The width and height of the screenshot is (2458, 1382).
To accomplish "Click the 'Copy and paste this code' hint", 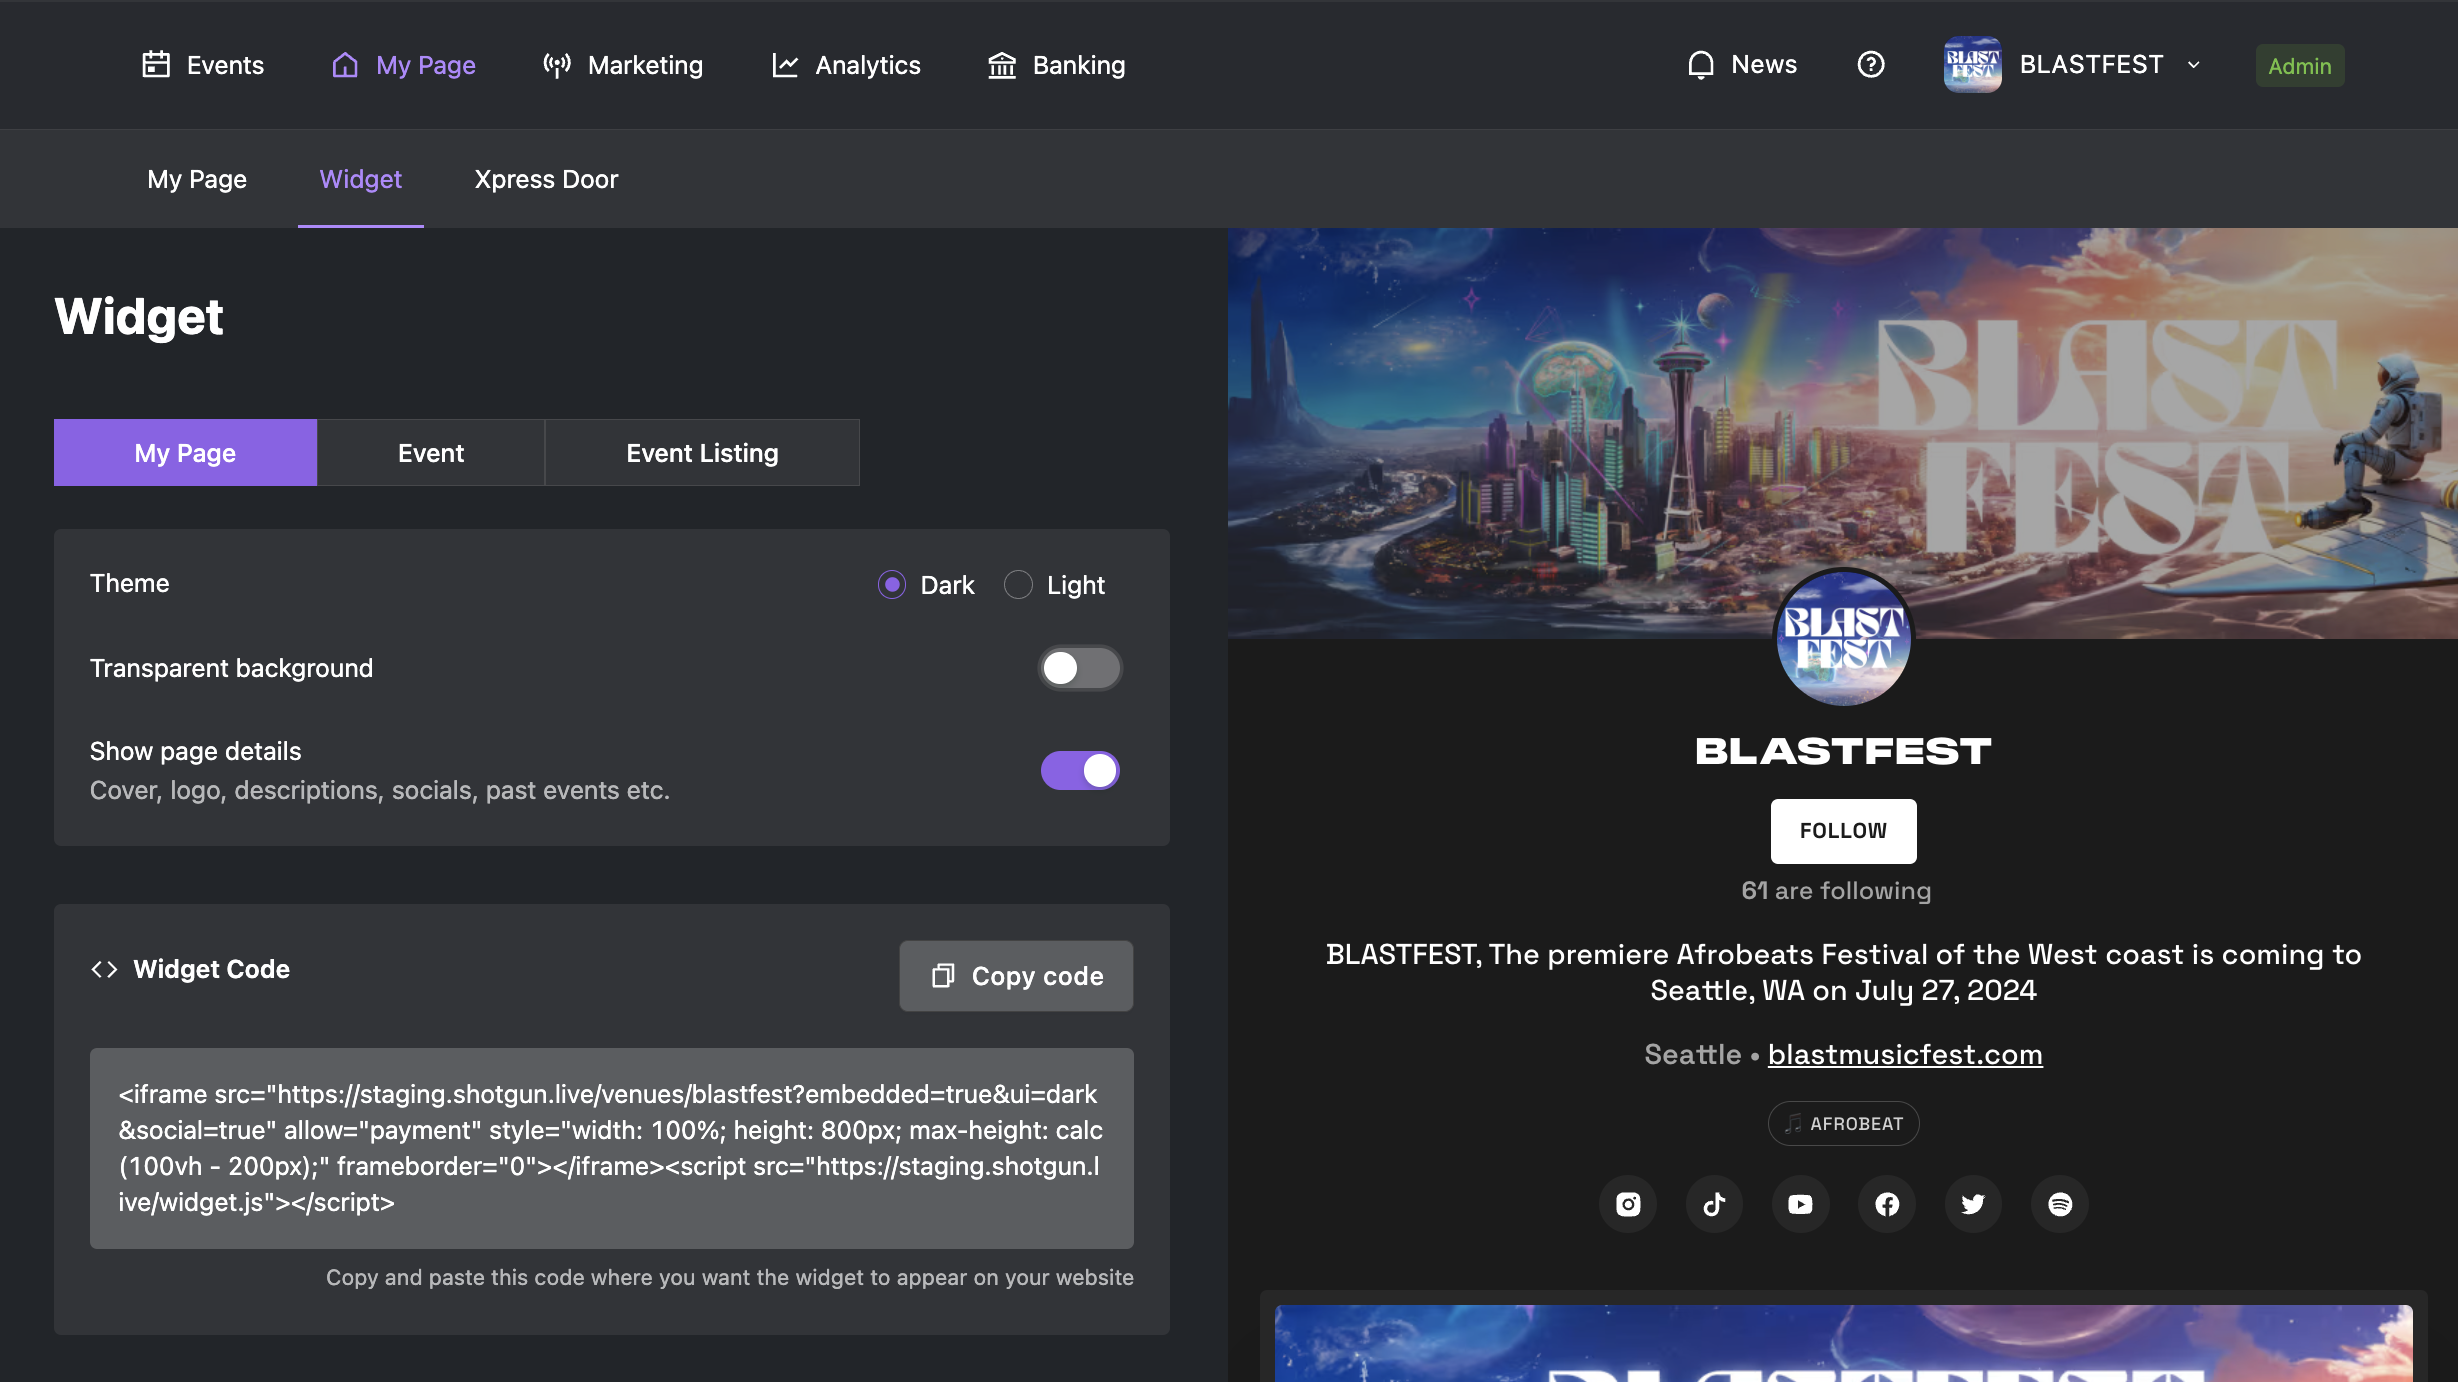I will point(730,1278).
